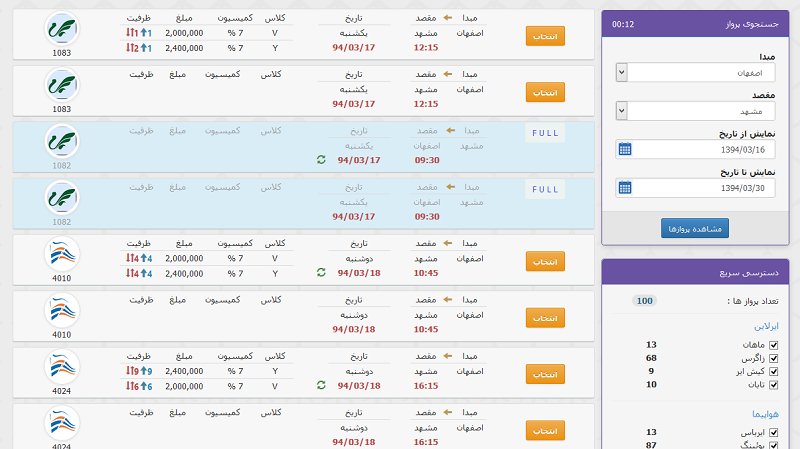
Task: Click capacity arrows showing 6 in flight 4024 row
Action: (139, 386)
